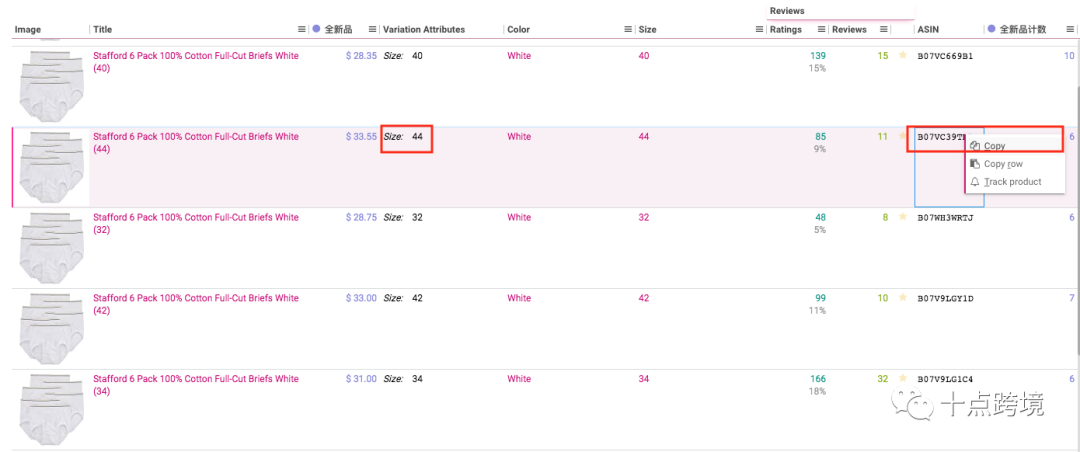Sort by the Ratings column header
This screenshot has height=452, width=1080.
(786, 30)
